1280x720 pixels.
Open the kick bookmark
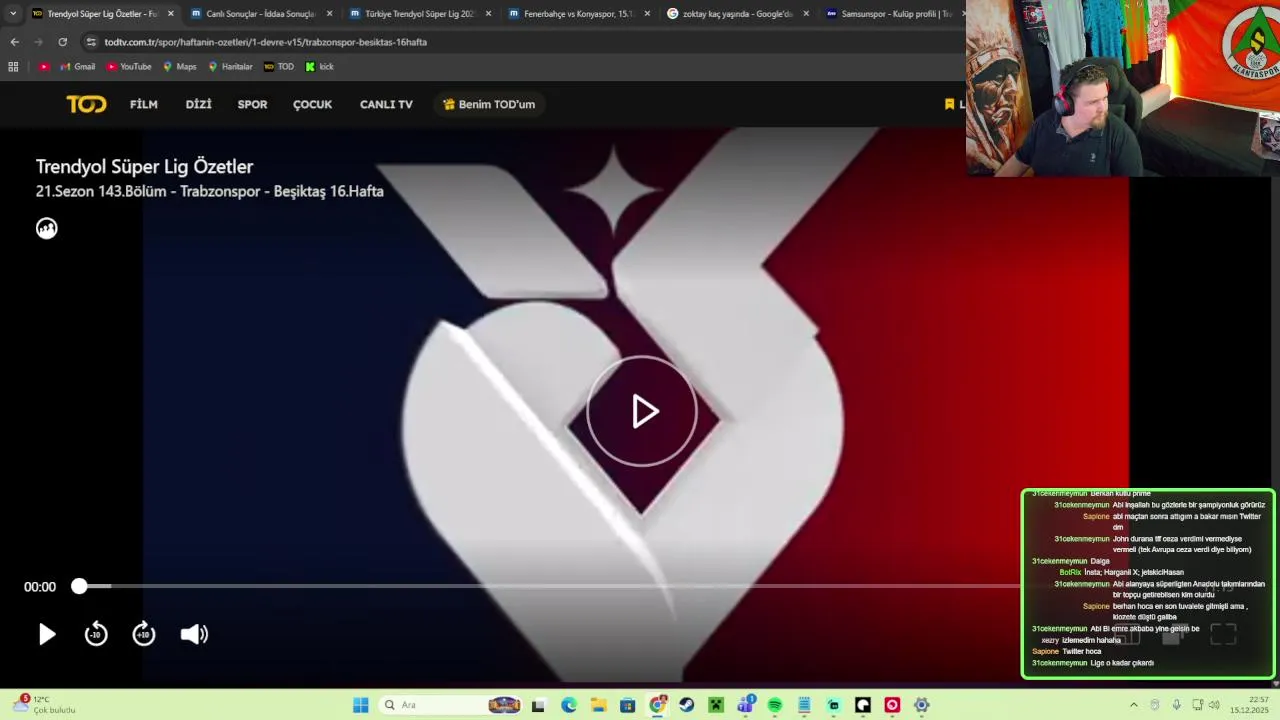[x=320, y=67]
